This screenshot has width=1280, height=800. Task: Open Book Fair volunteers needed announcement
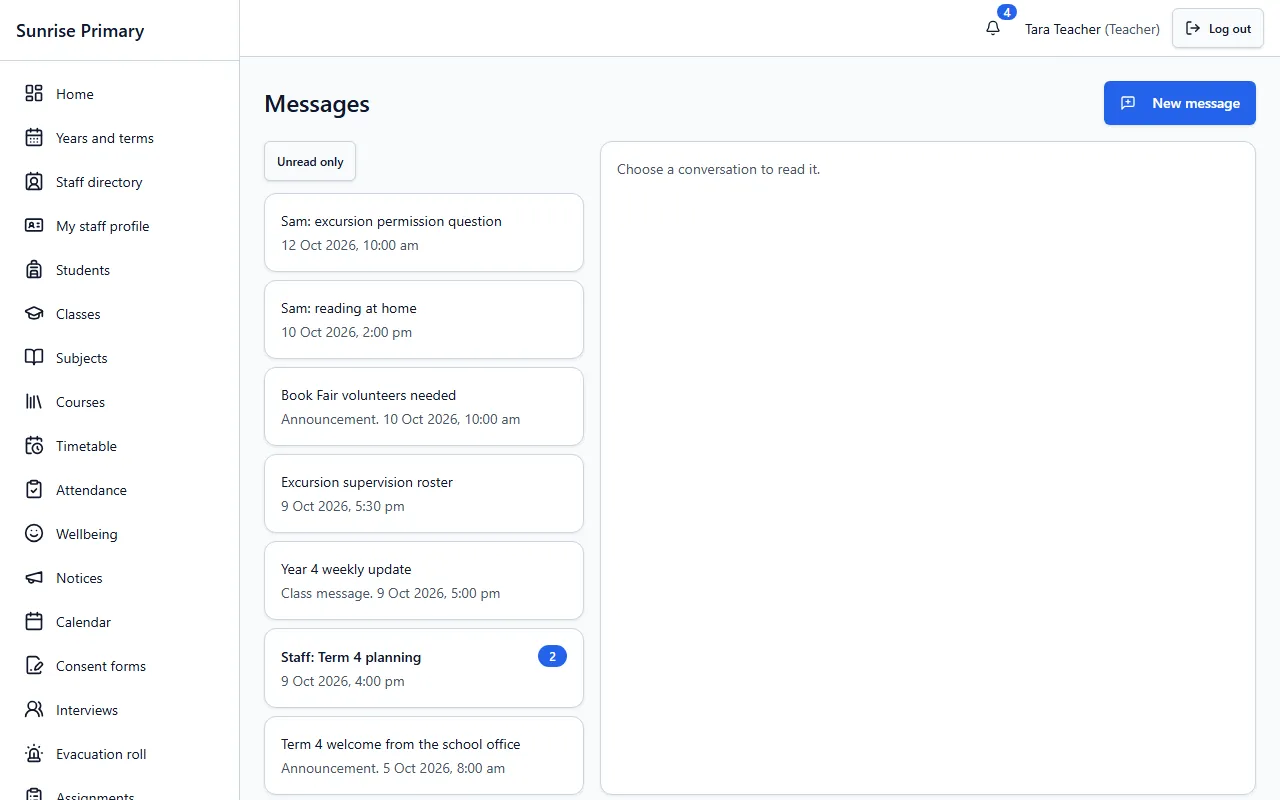(x=424, y=406)
